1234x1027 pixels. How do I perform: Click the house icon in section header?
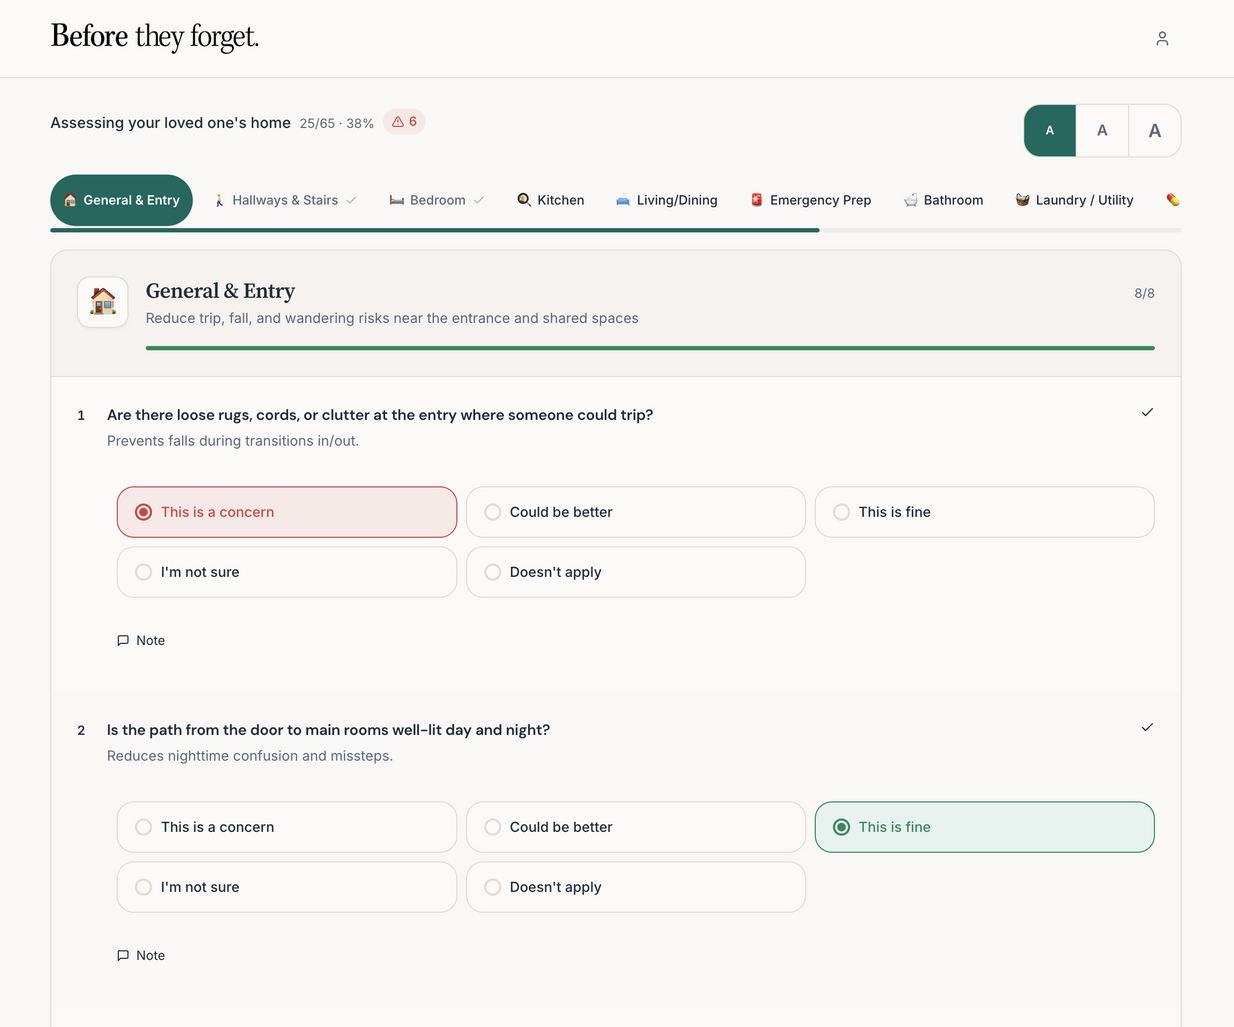(103, 302)
